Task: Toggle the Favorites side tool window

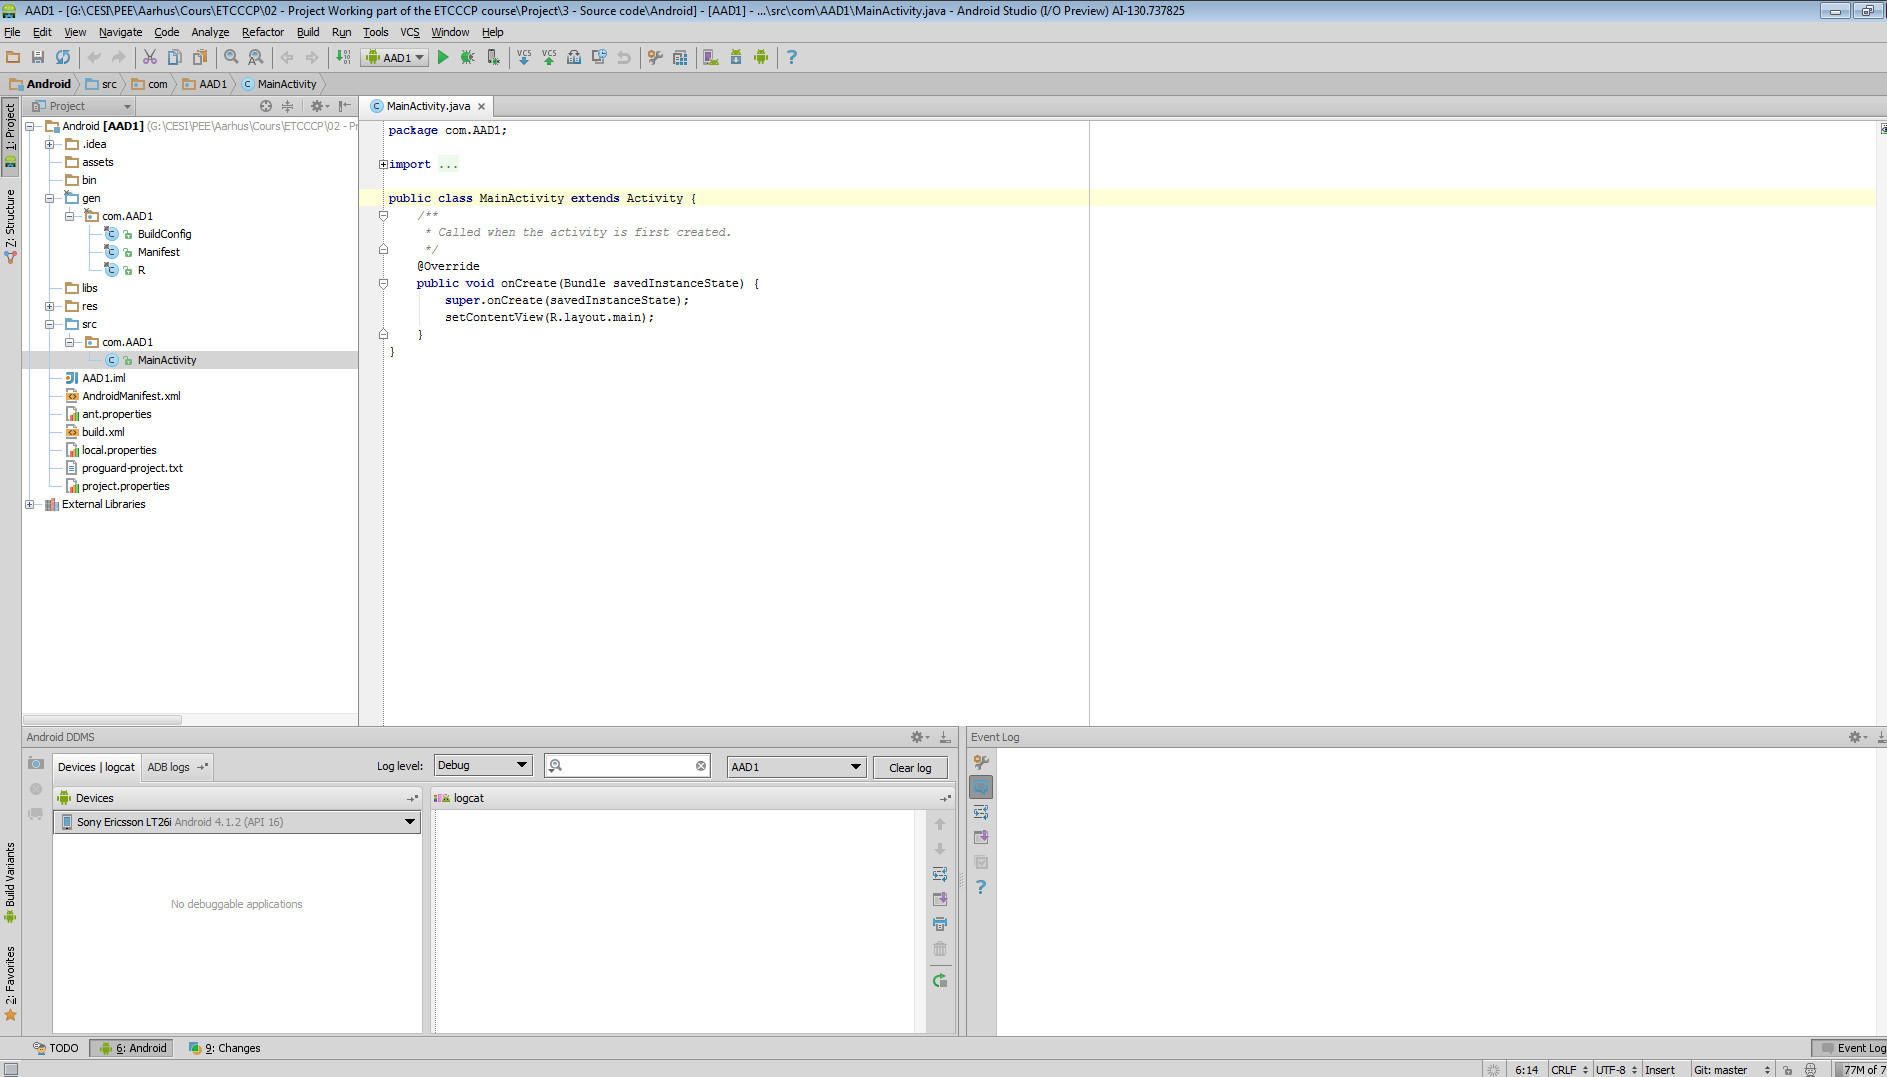Action: 10,983
